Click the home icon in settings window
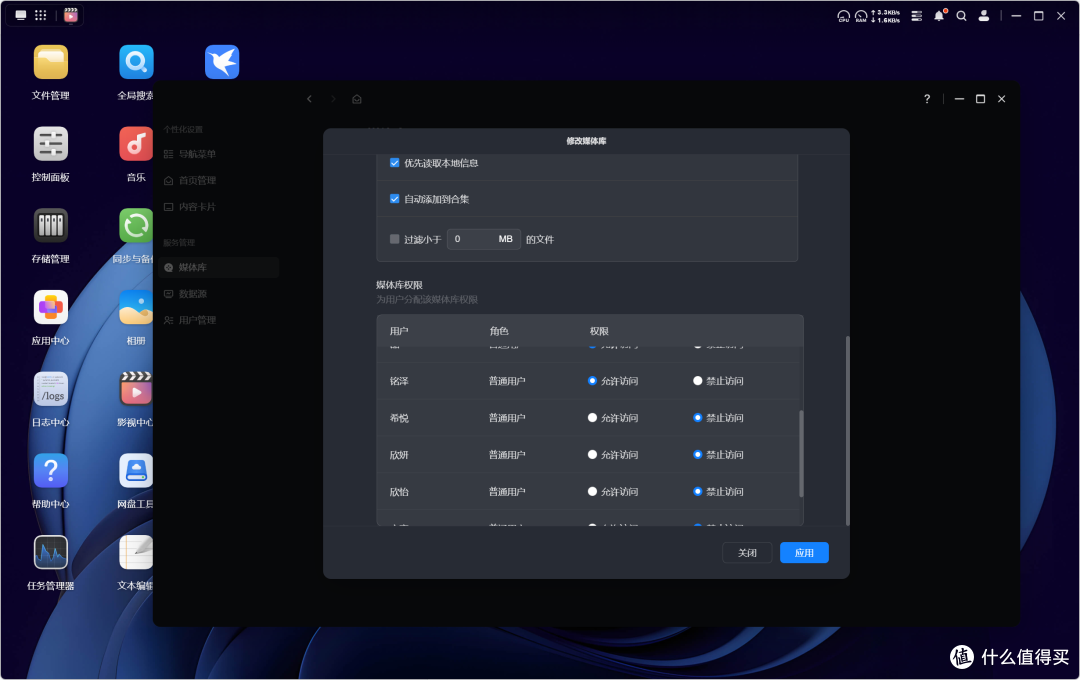Image resolution: width=1080 pixels, height=680 pixels. pyautogui.click(x=357, y=99)
